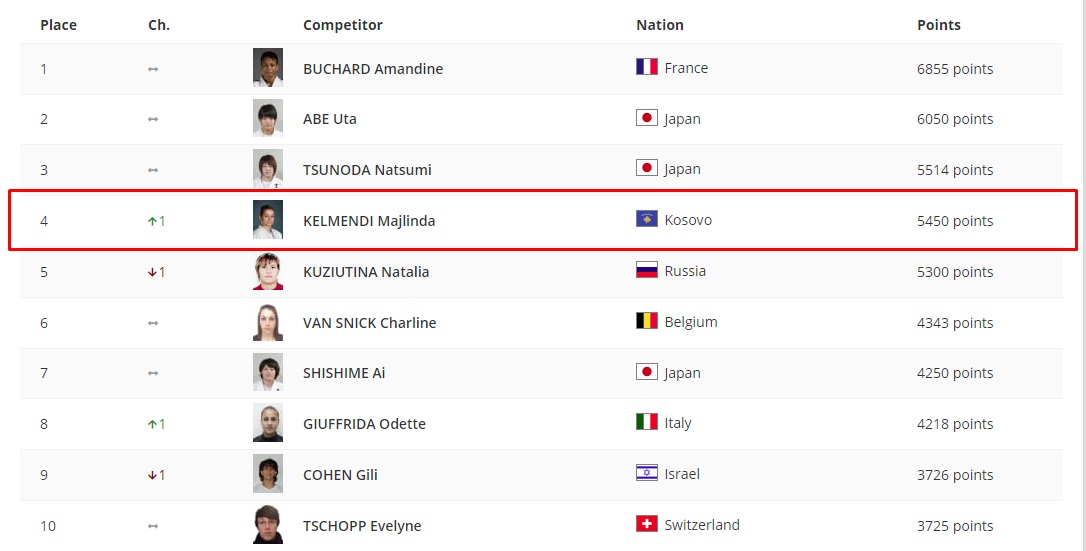Click the Nation column header

coord(659,25)
